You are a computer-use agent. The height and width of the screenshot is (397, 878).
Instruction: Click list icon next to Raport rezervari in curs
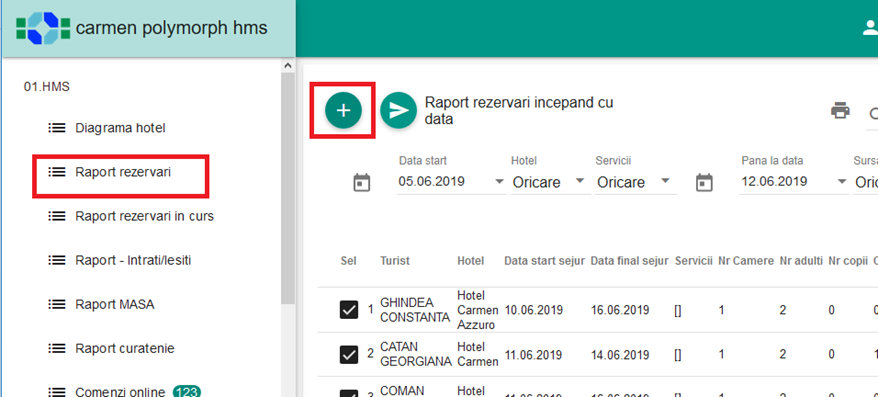tap(56, 216)
